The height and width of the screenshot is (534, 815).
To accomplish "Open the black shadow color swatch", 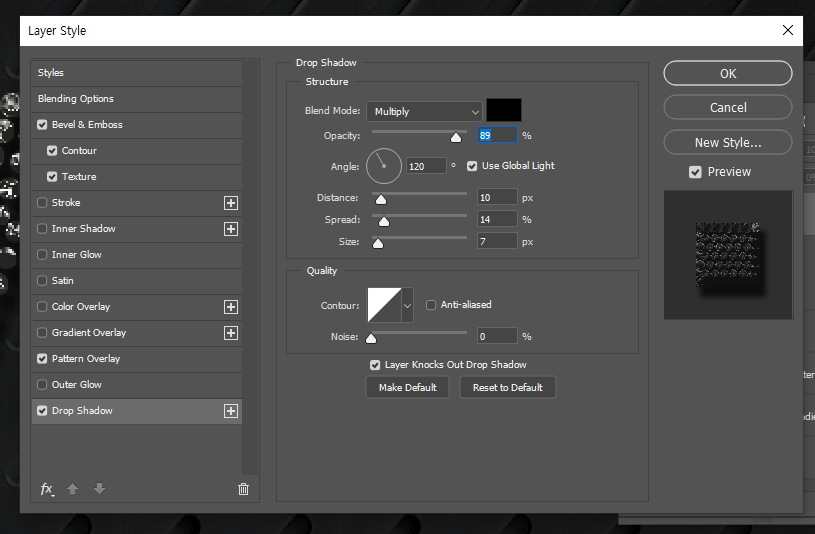I will 504,110.
